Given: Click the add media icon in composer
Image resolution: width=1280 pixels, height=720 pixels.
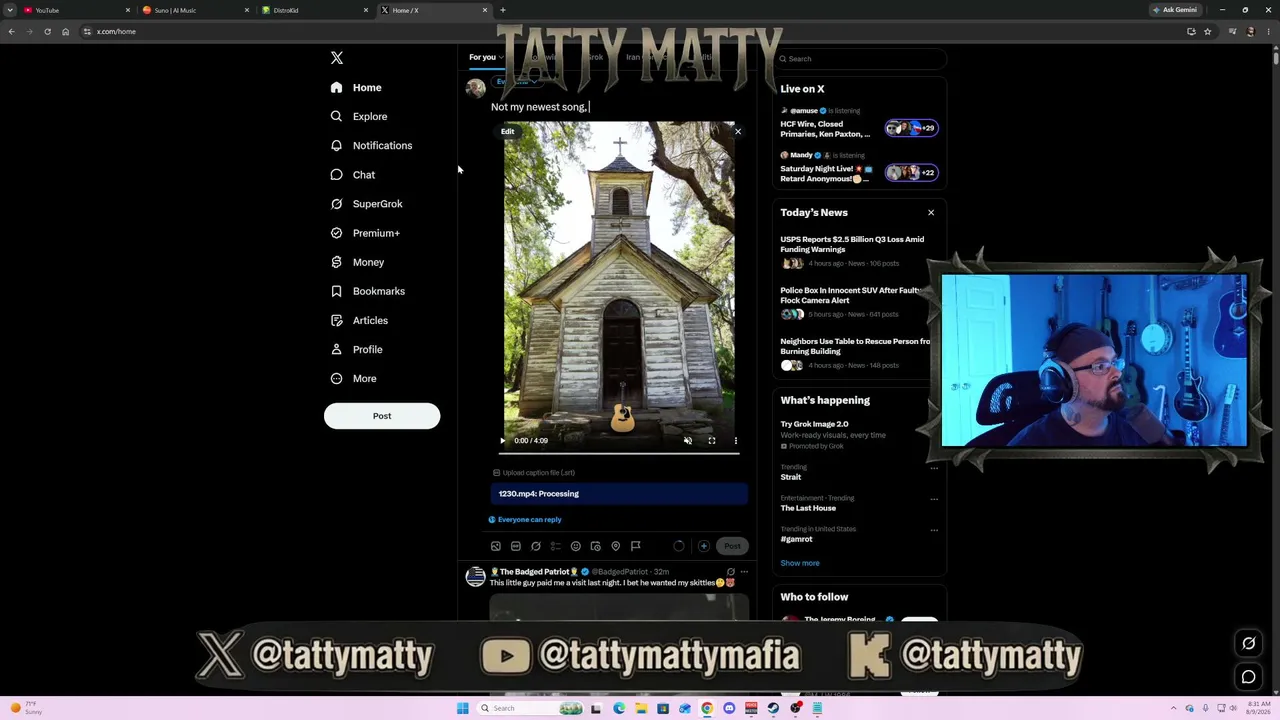Looking at the screenshot, I should pyautogui.click(x=496, y=547).
